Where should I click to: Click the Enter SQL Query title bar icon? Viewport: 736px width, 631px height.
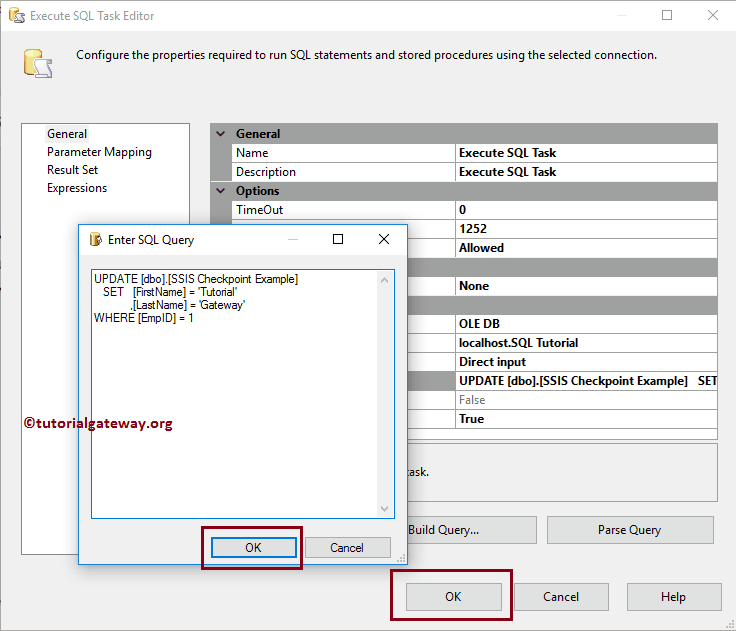[96, 239]
